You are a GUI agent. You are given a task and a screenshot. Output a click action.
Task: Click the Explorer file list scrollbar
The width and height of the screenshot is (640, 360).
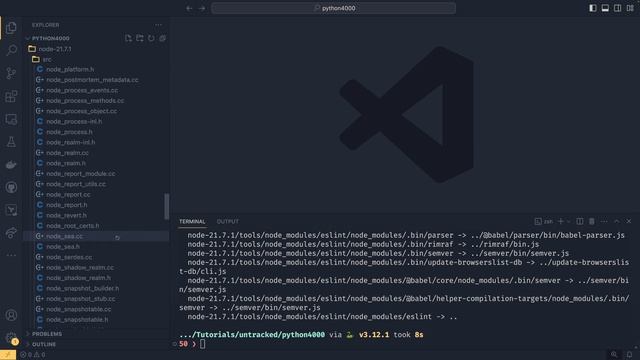tap(167, 207)
